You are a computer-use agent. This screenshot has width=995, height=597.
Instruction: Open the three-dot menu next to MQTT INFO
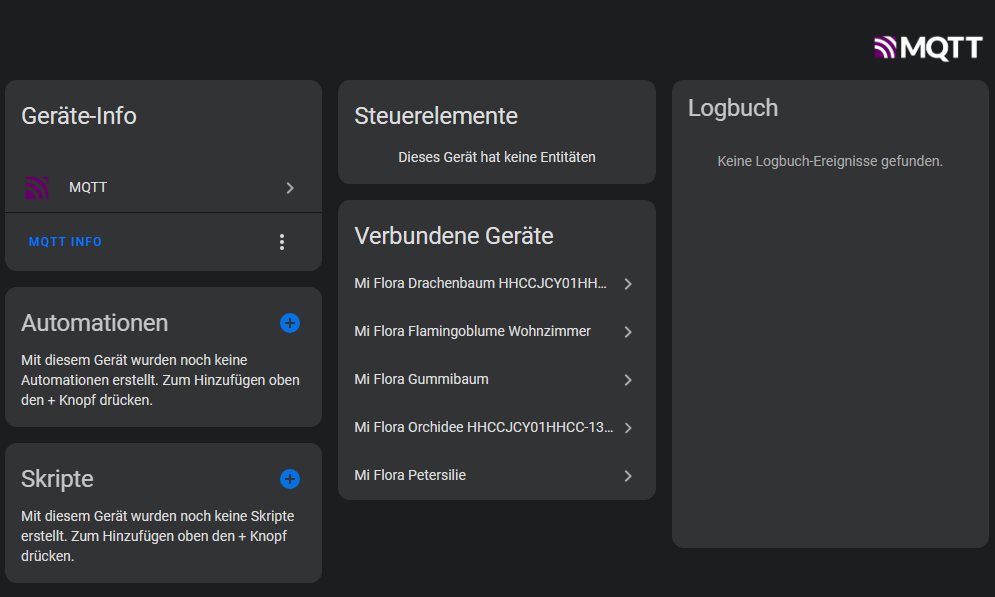pyautogui.click(x=282, y=242)
